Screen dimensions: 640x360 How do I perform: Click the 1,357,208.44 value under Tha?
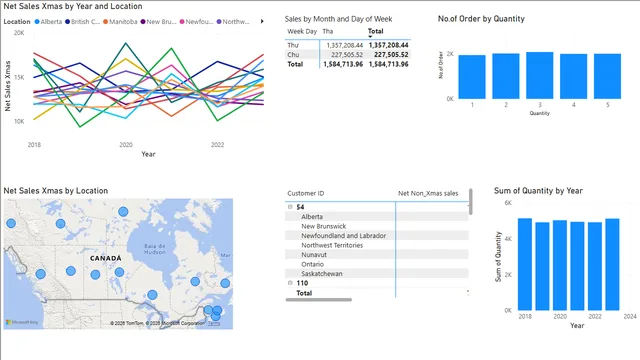pos(344,45)
